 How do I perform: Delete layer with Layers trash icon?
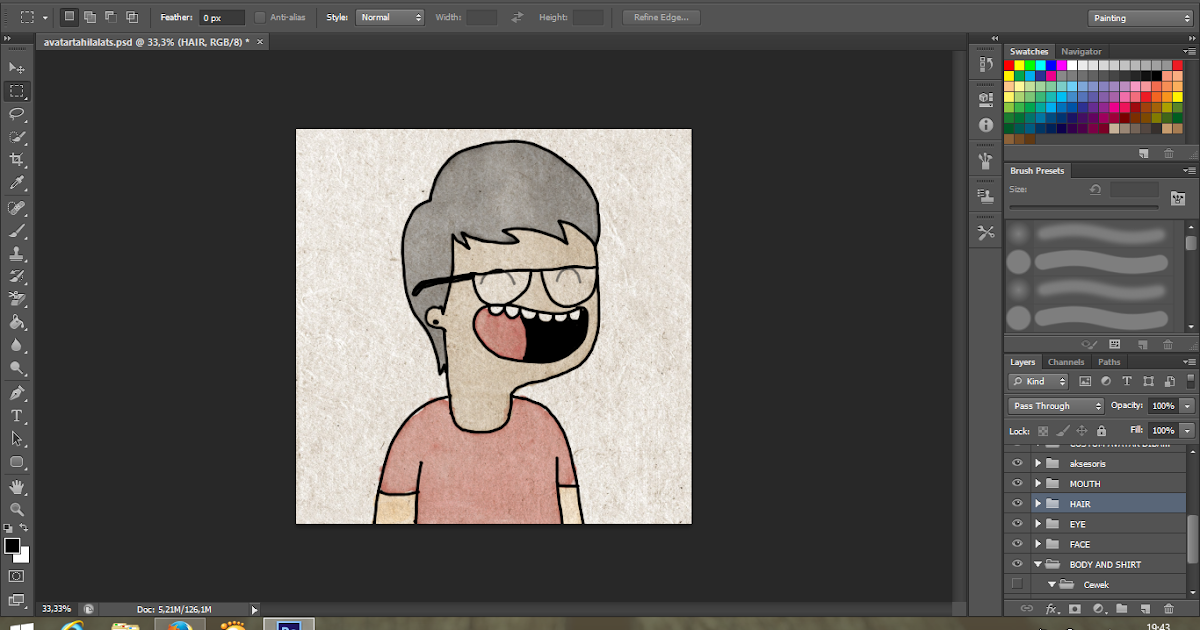point(1168,608)
